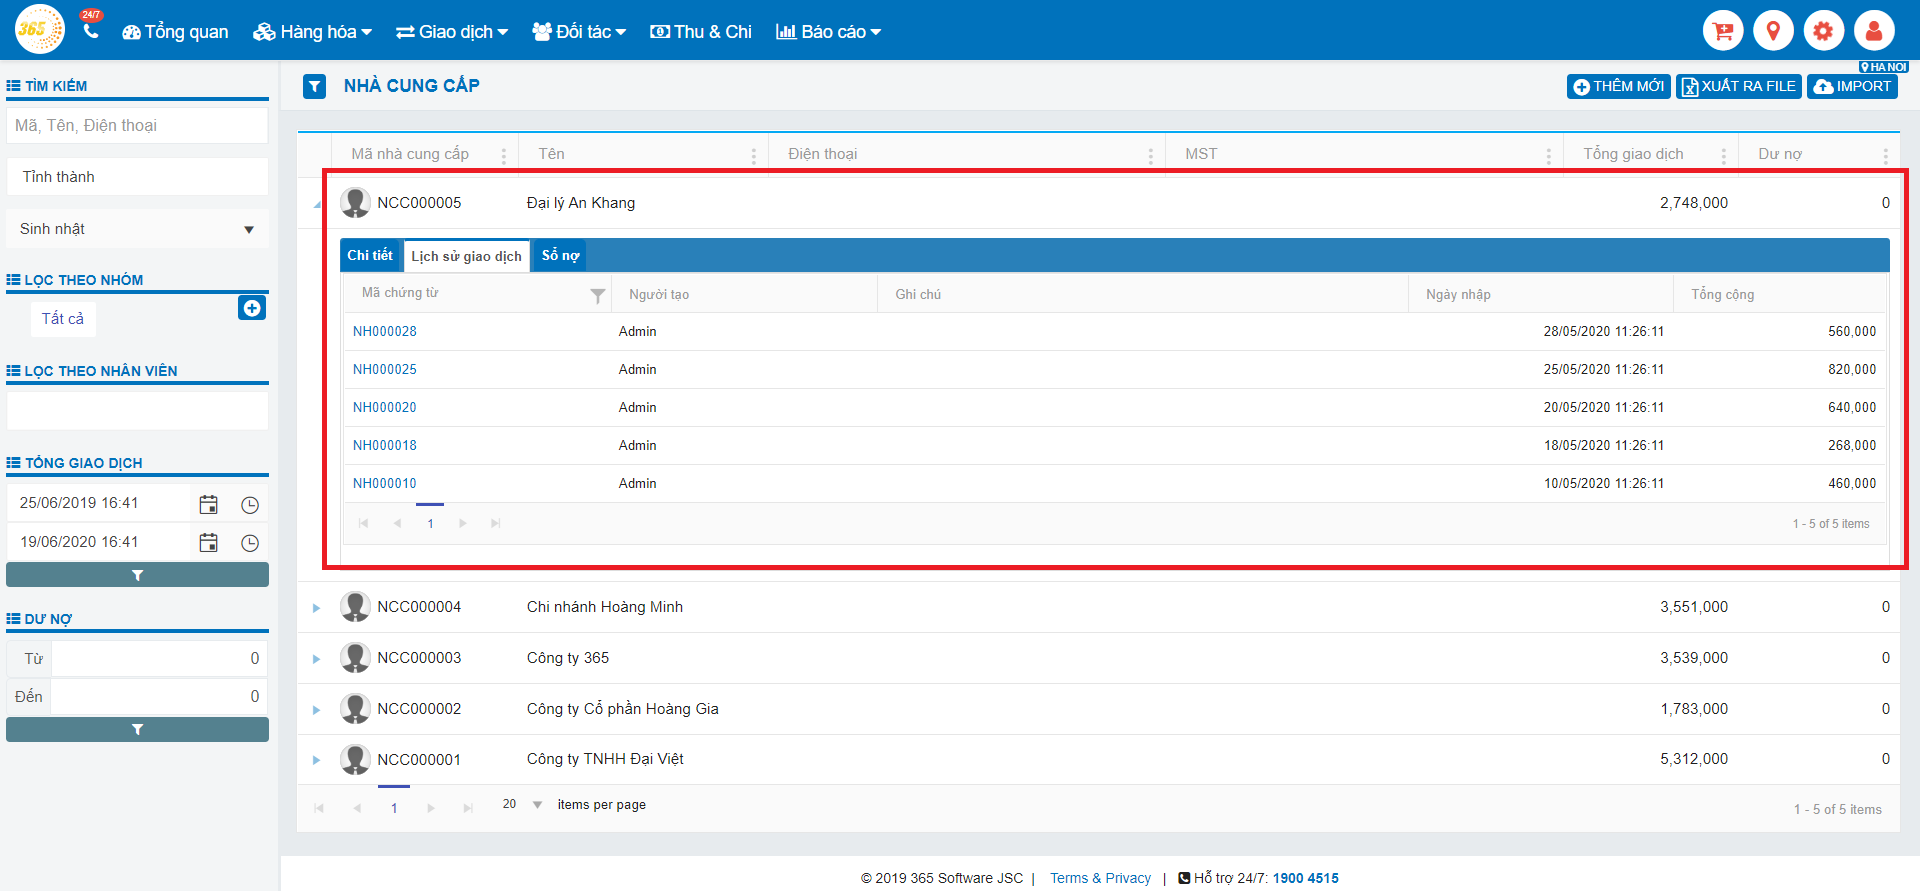Image resolution: width=1920 pixels, height=891 pixels.
Task: Open settings gear icon in top bar
Action: point(1823,31)
